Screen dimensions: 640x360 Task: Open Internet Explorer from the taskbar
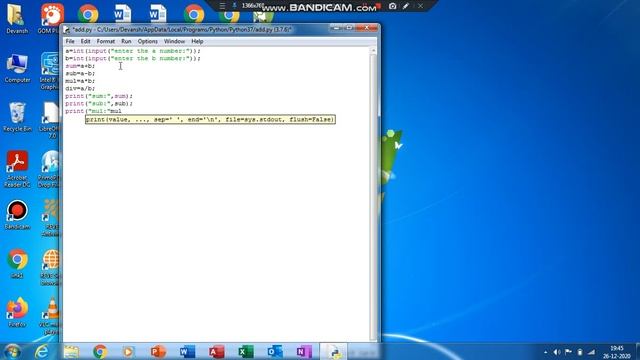pos(42,351)
